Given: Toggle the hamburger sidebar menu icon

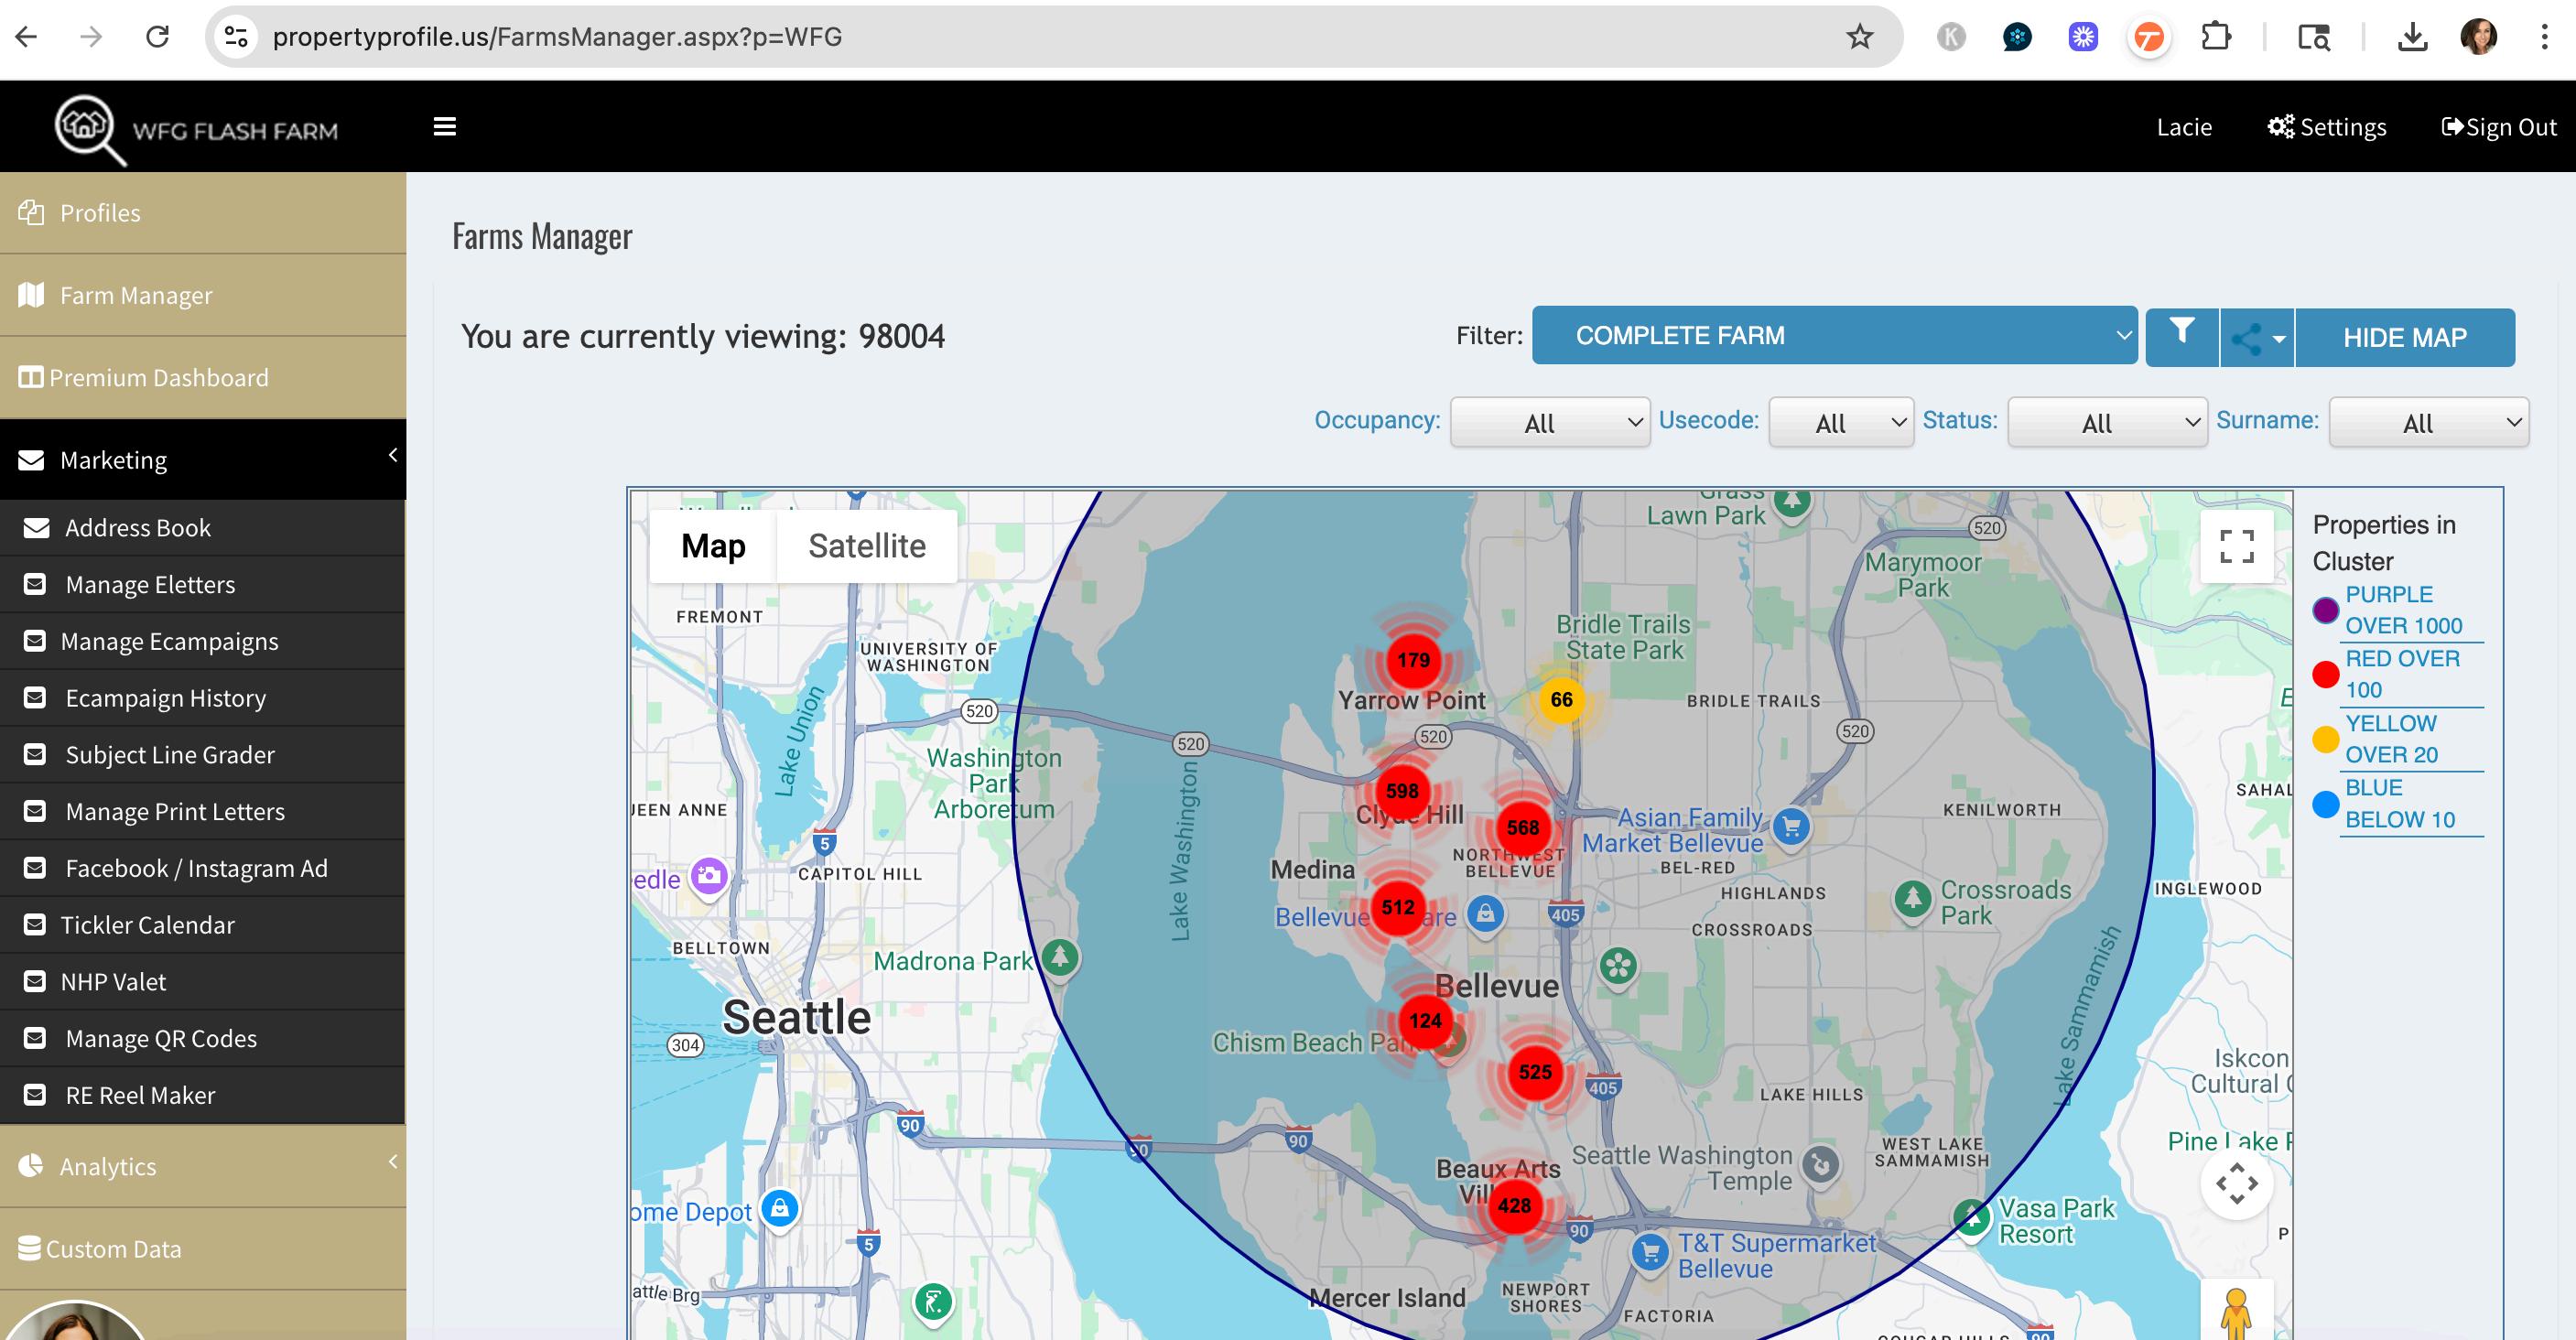Looking at the screenshot, I should 445,127.
